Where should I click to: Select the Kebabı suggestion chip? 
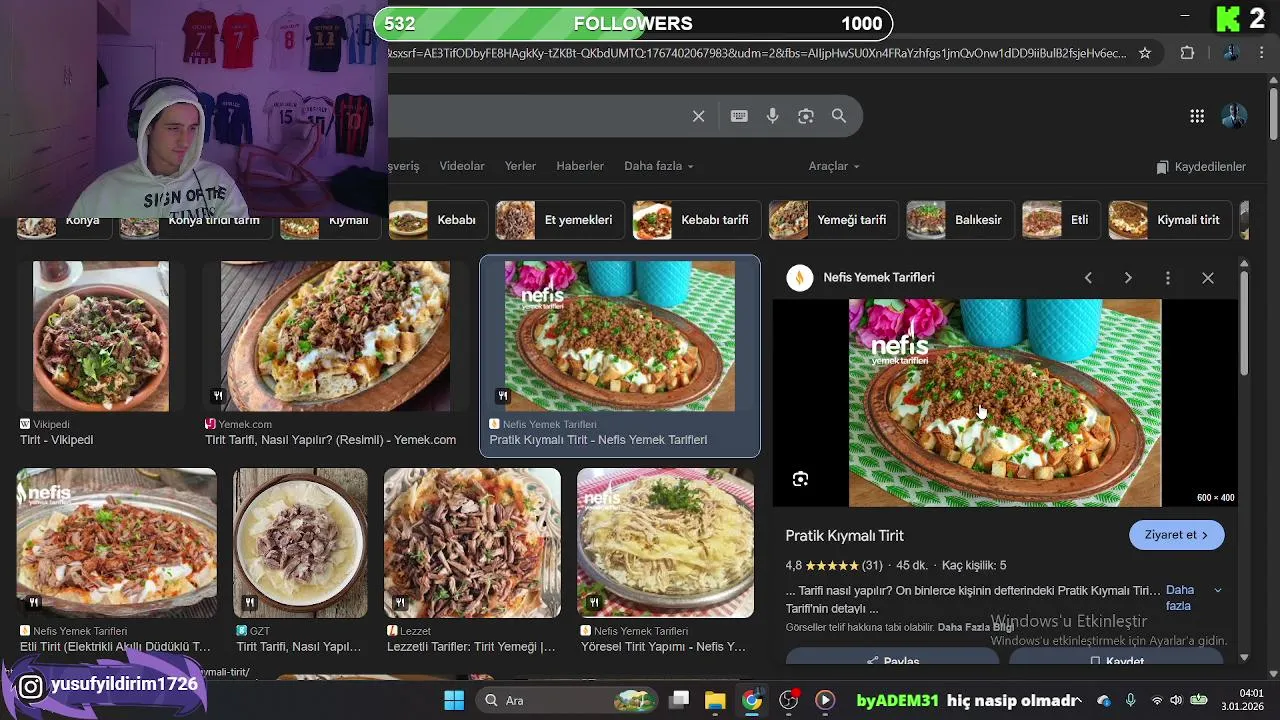click(437, 220)
